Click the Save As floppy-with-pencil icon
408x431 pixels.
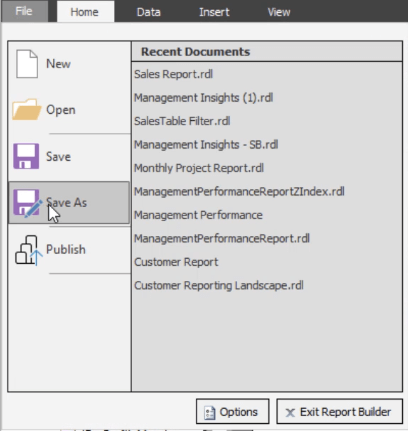(x=27, y=203)
